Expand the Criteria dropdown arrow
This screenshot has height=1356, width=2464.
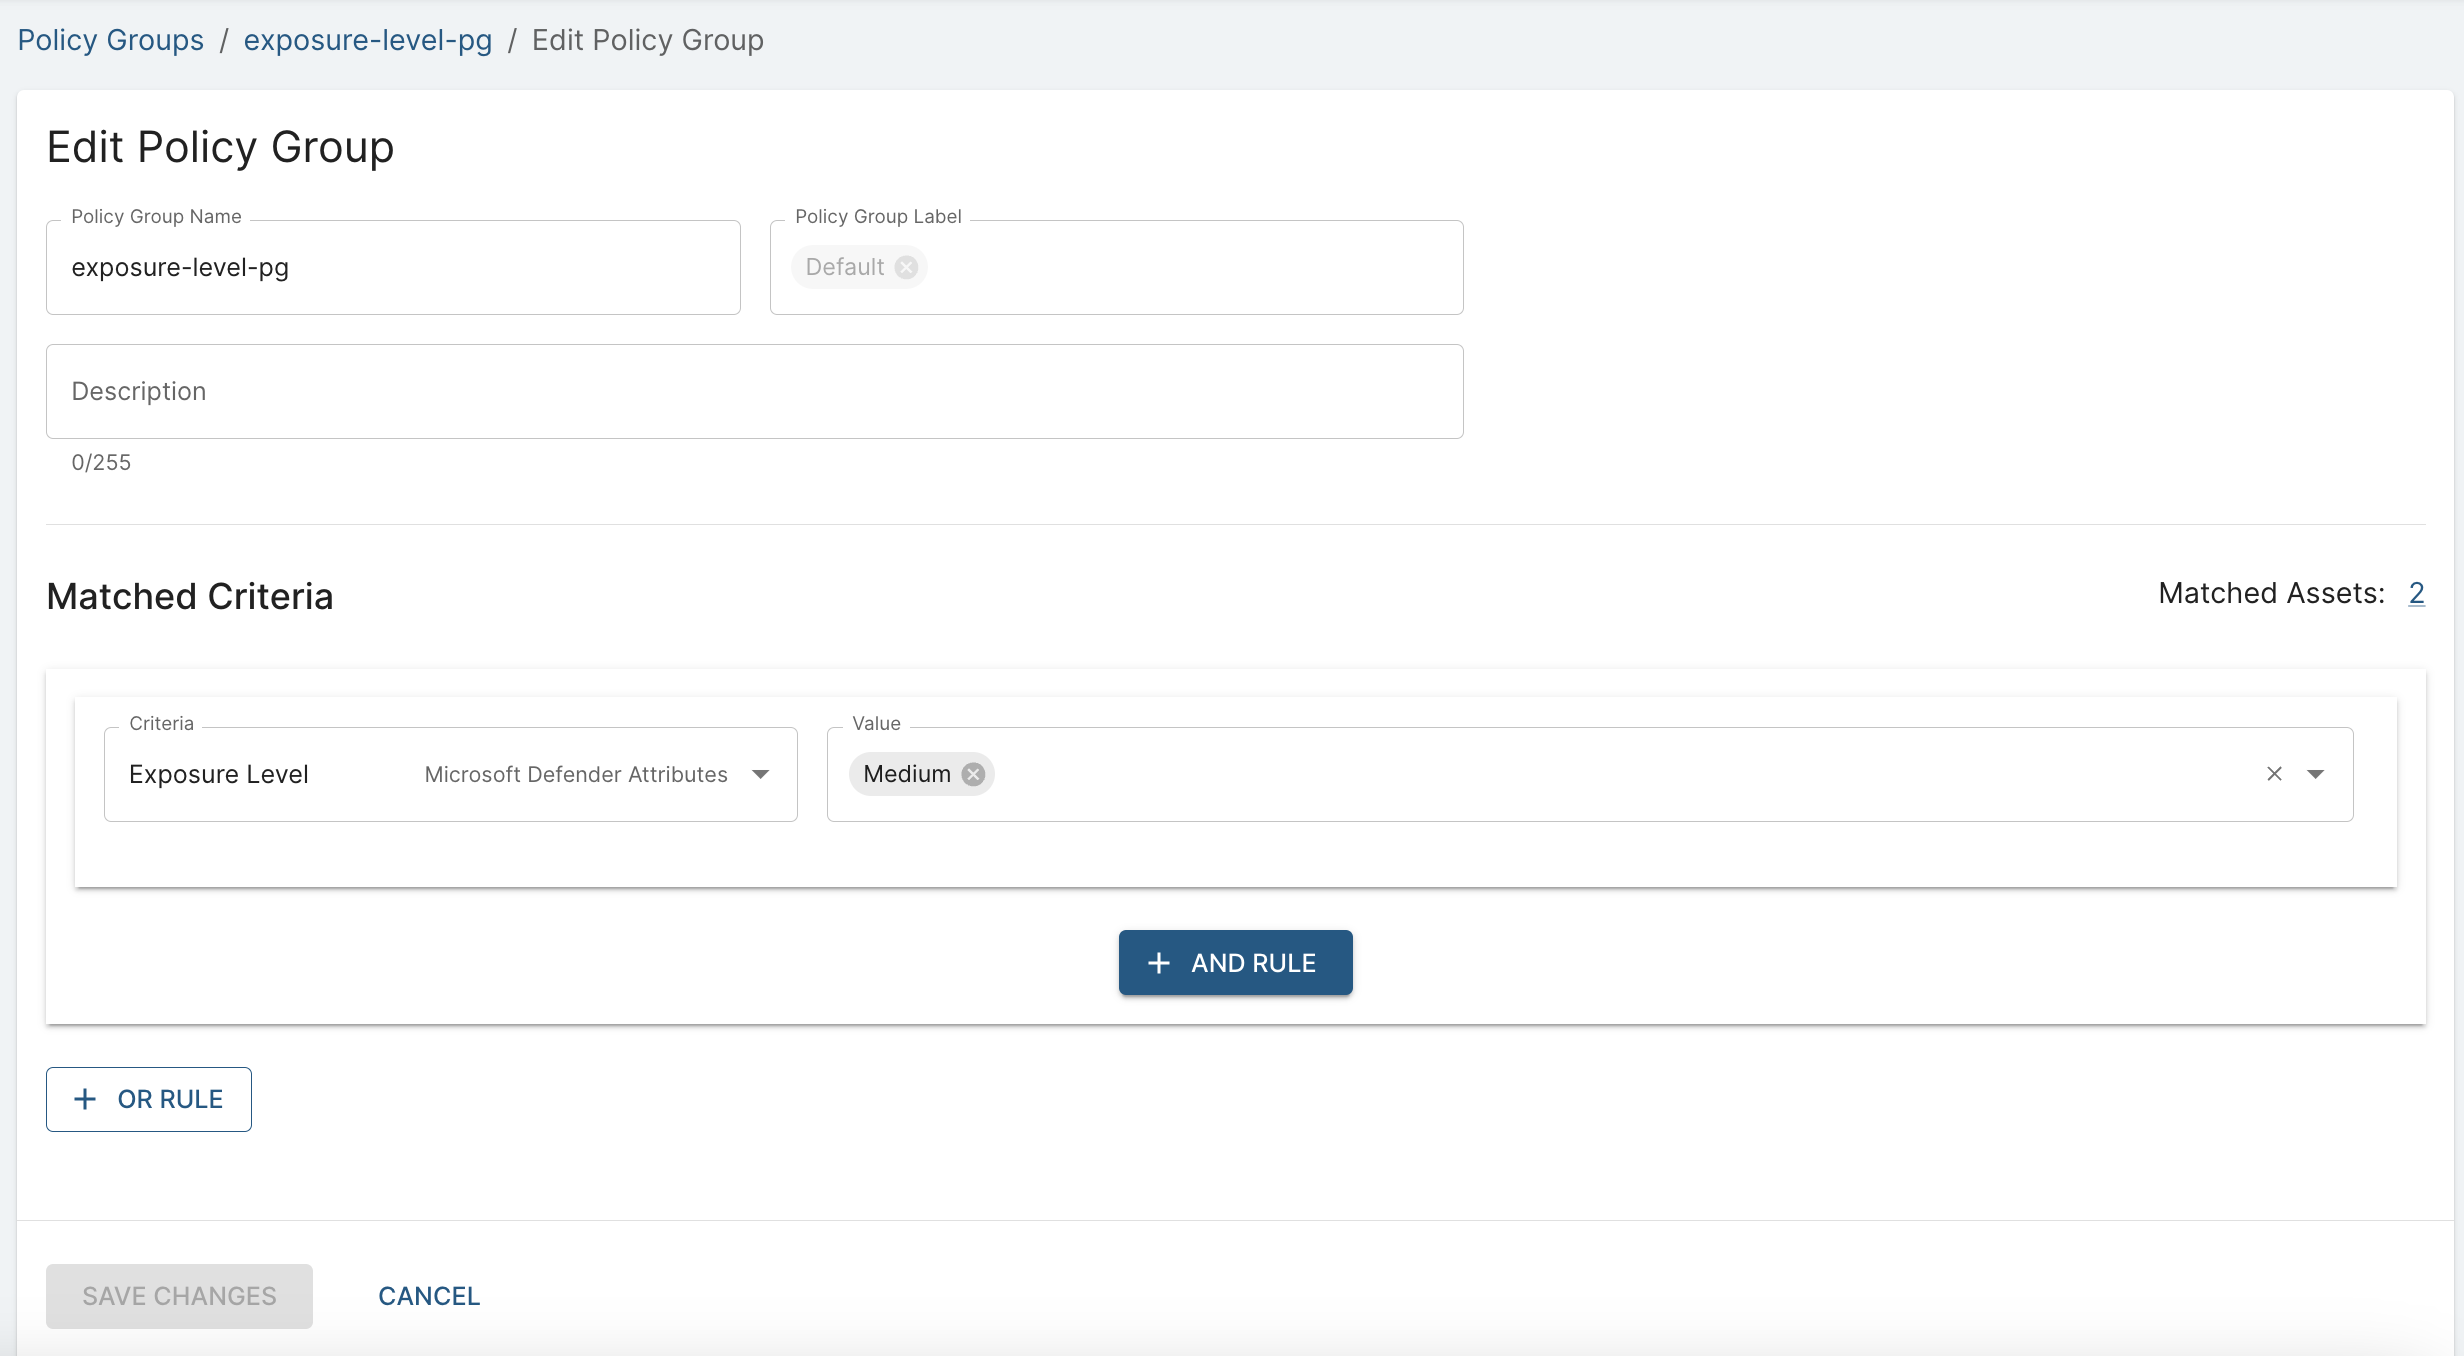pyautogui.click(x=761, y=774)
